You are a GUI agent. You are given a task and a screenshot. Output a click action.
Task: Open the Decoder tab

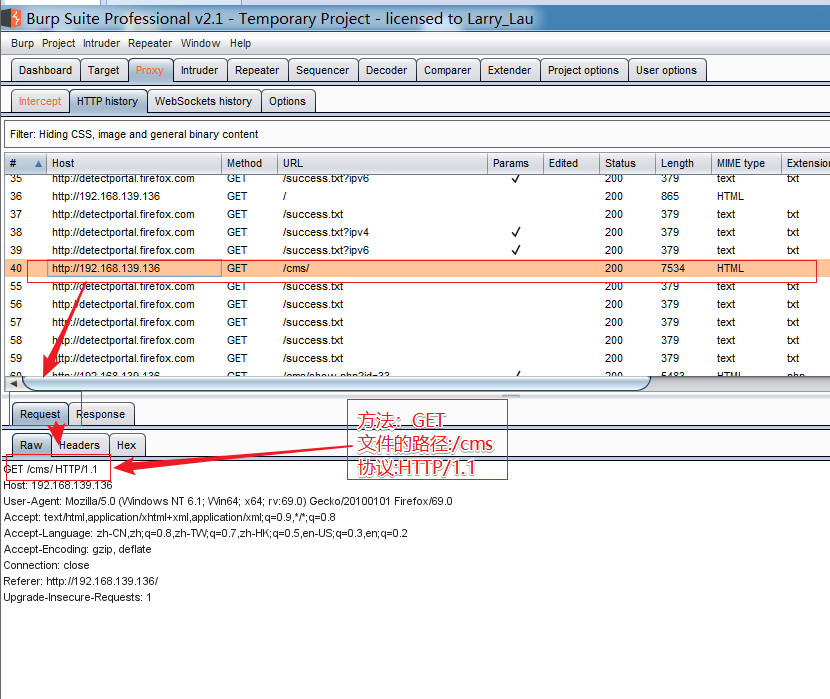386,70
